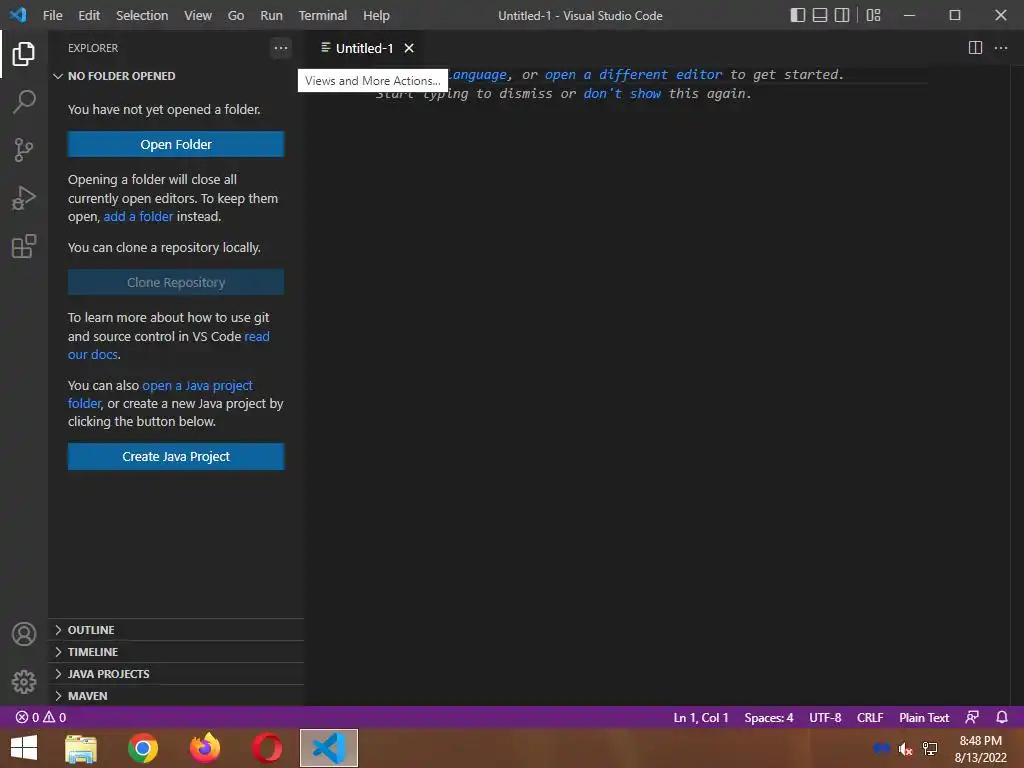1024x768 pixels.
Task: Collapse the NO FOLDER OPENED section
Action: [176, 76]
